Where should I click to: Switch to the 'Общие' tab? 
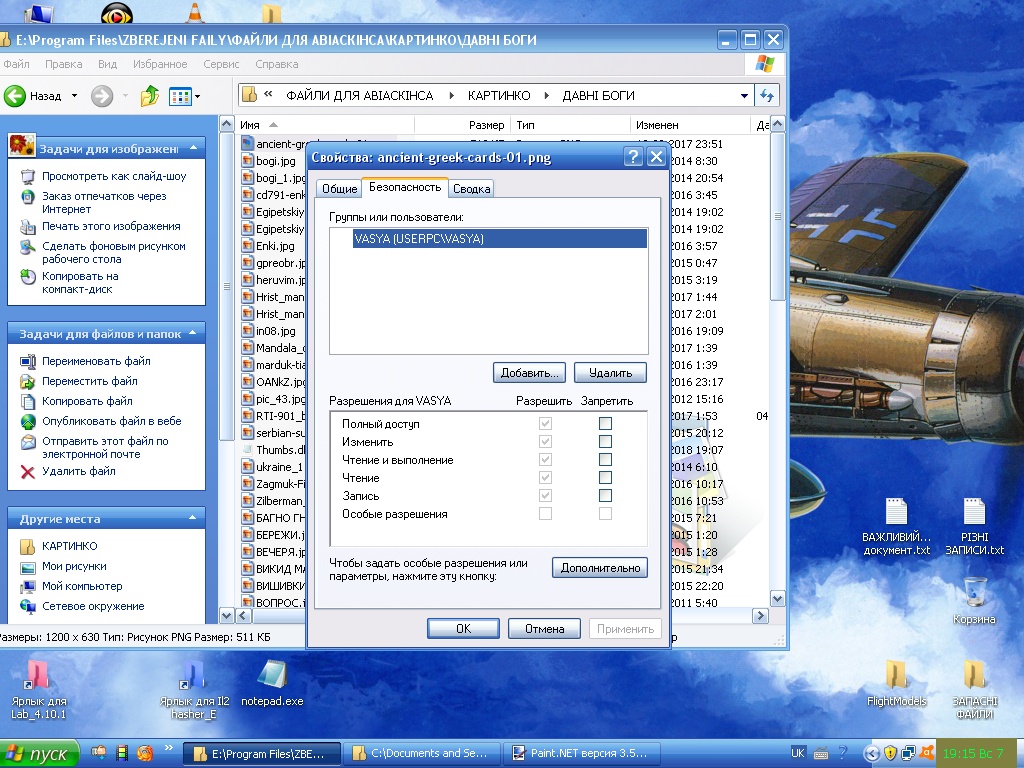point(339,189)
